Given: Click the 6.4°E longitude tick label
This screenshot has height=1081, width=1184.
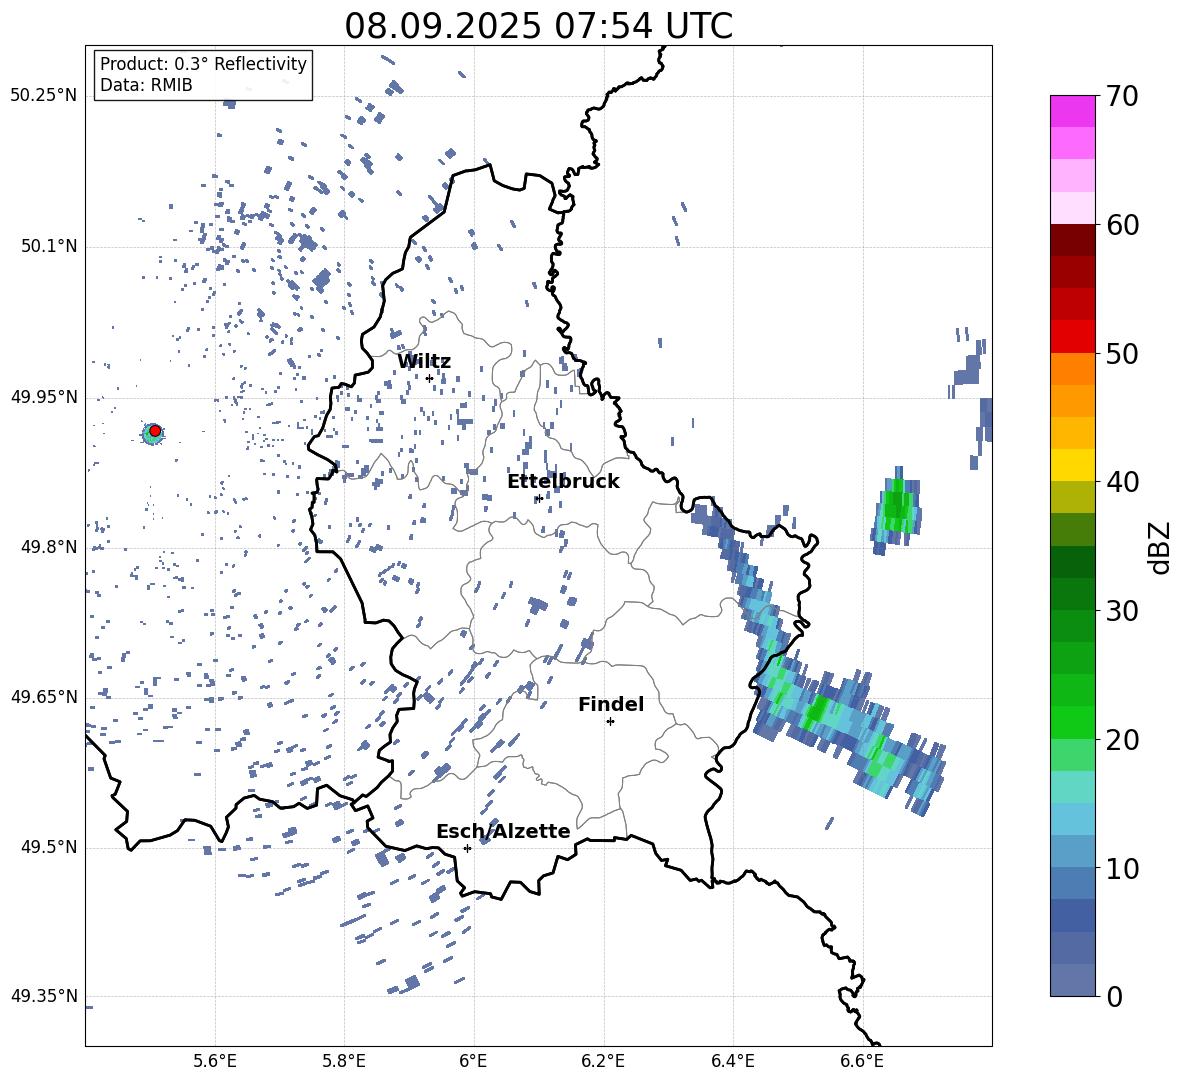Looking at the screenshot, I should (732, 1061).
